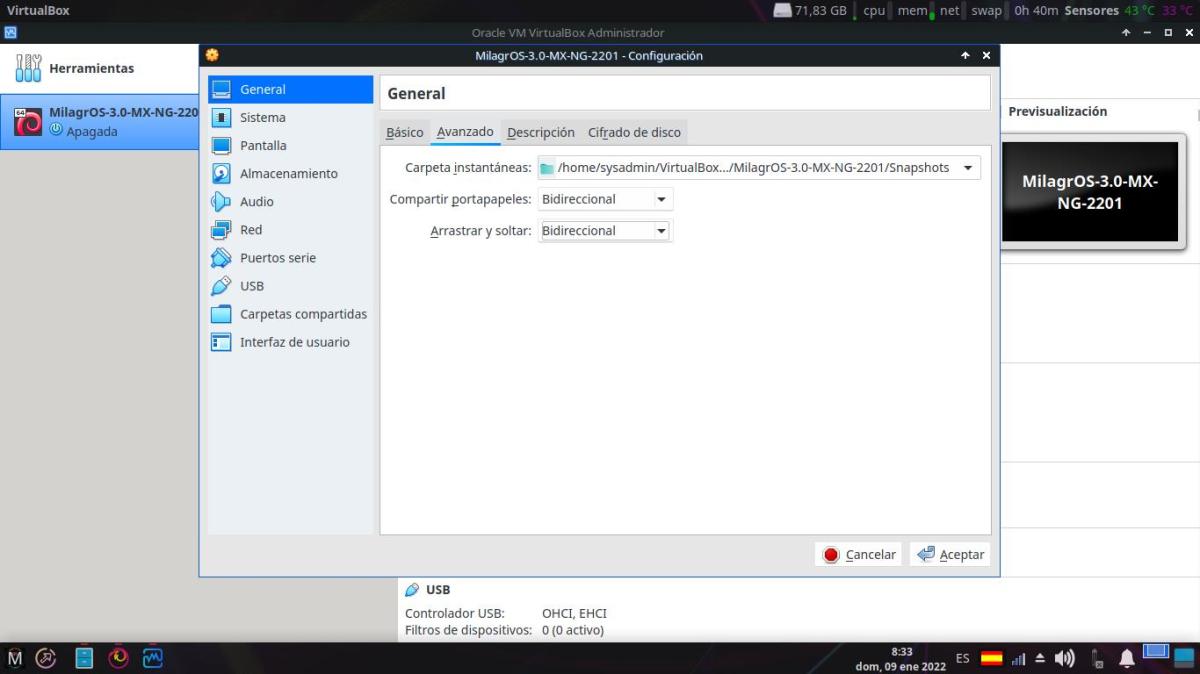Open Carpetas compartidas settings
The height and width of the screenshot is (674, 1200).
click(303, 314)
